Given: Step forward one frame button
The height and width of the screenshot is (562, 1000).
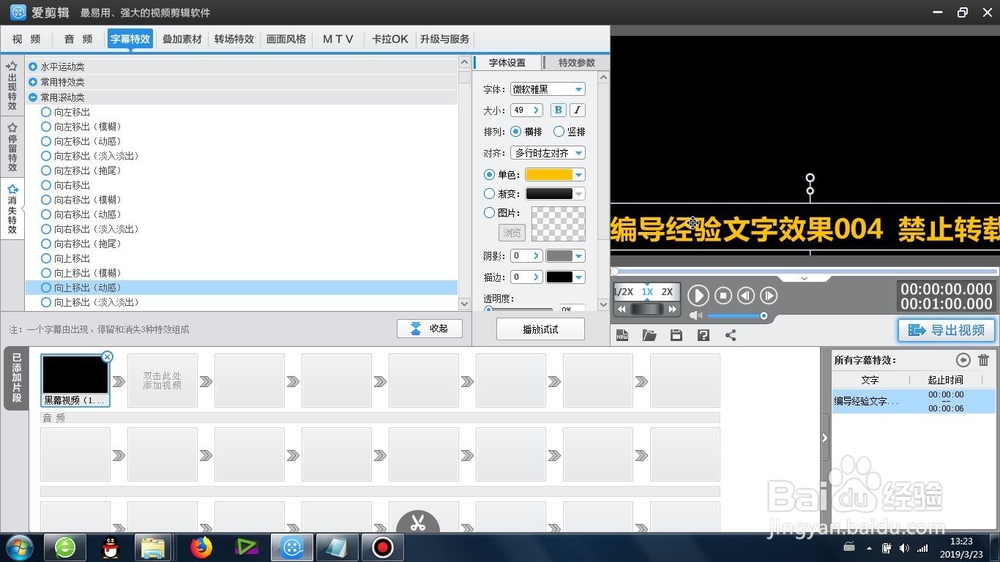Looking at the screenshot, I should click(x=769, y=295).
